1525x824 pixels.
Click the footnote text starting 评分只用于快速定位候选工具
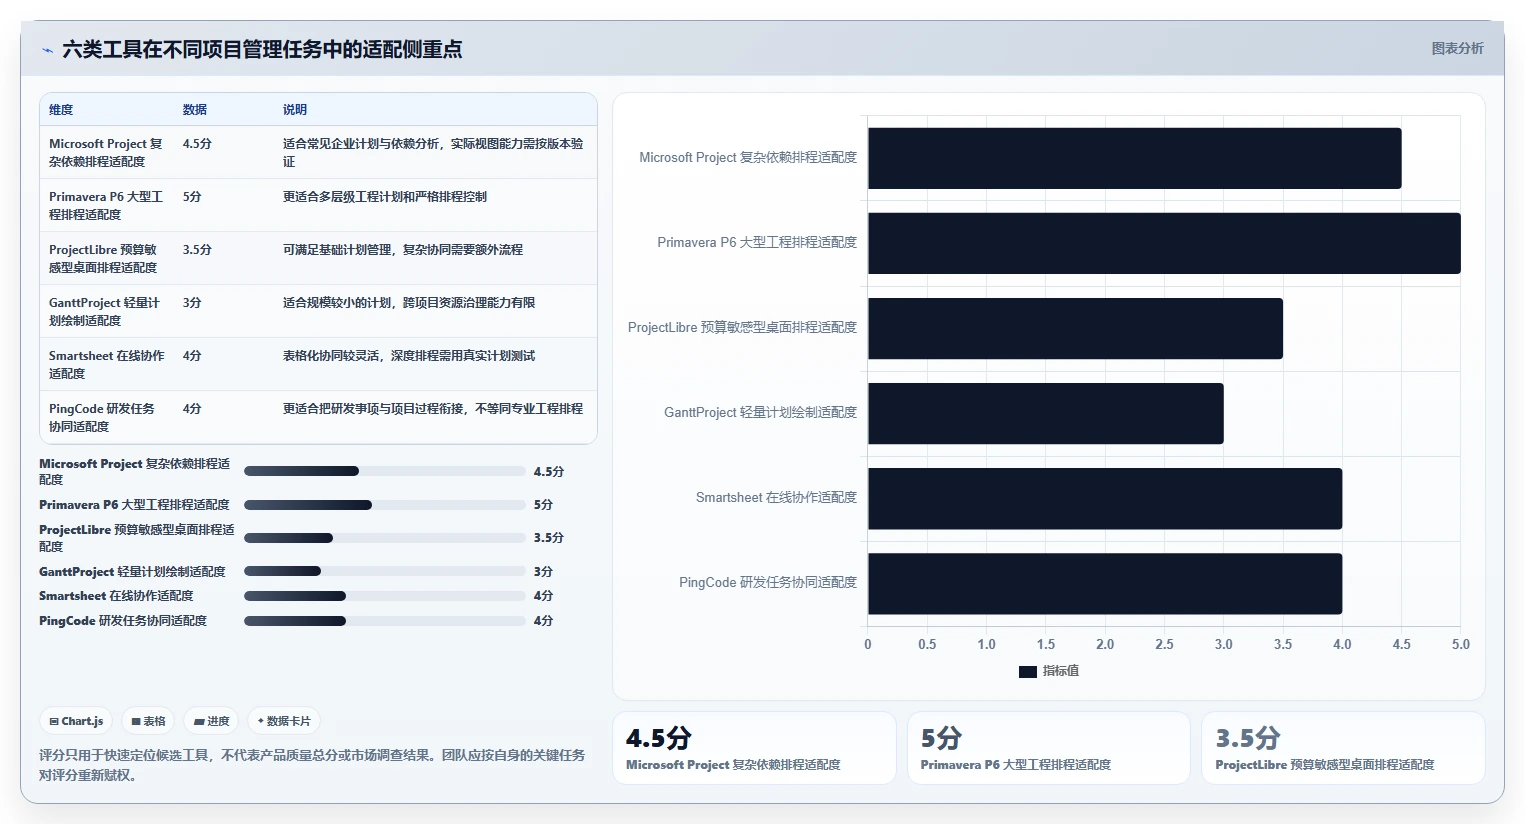(x=312, y=765)
